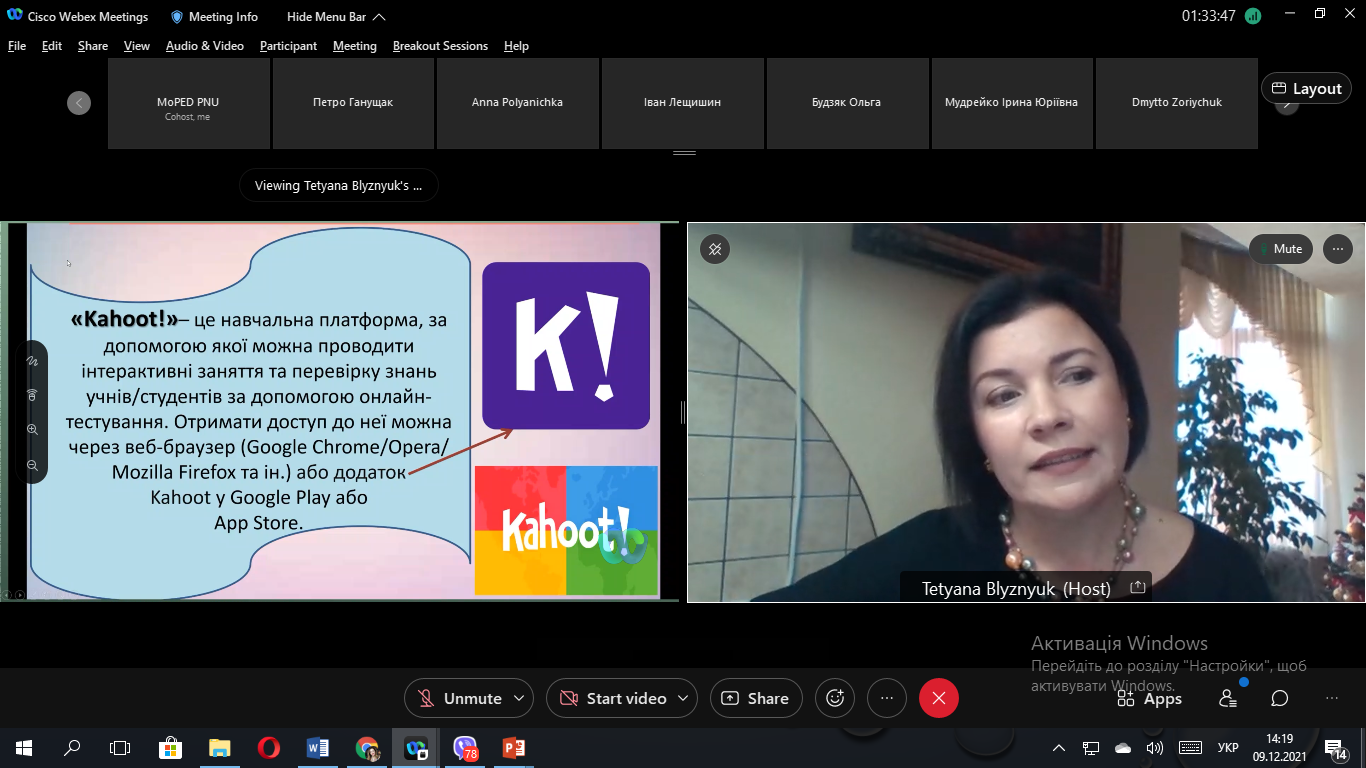Expand the video options arrow next to Start video
Image resolution: width=1366 pixels, height=768 pixels.
(x=683, y=698)
